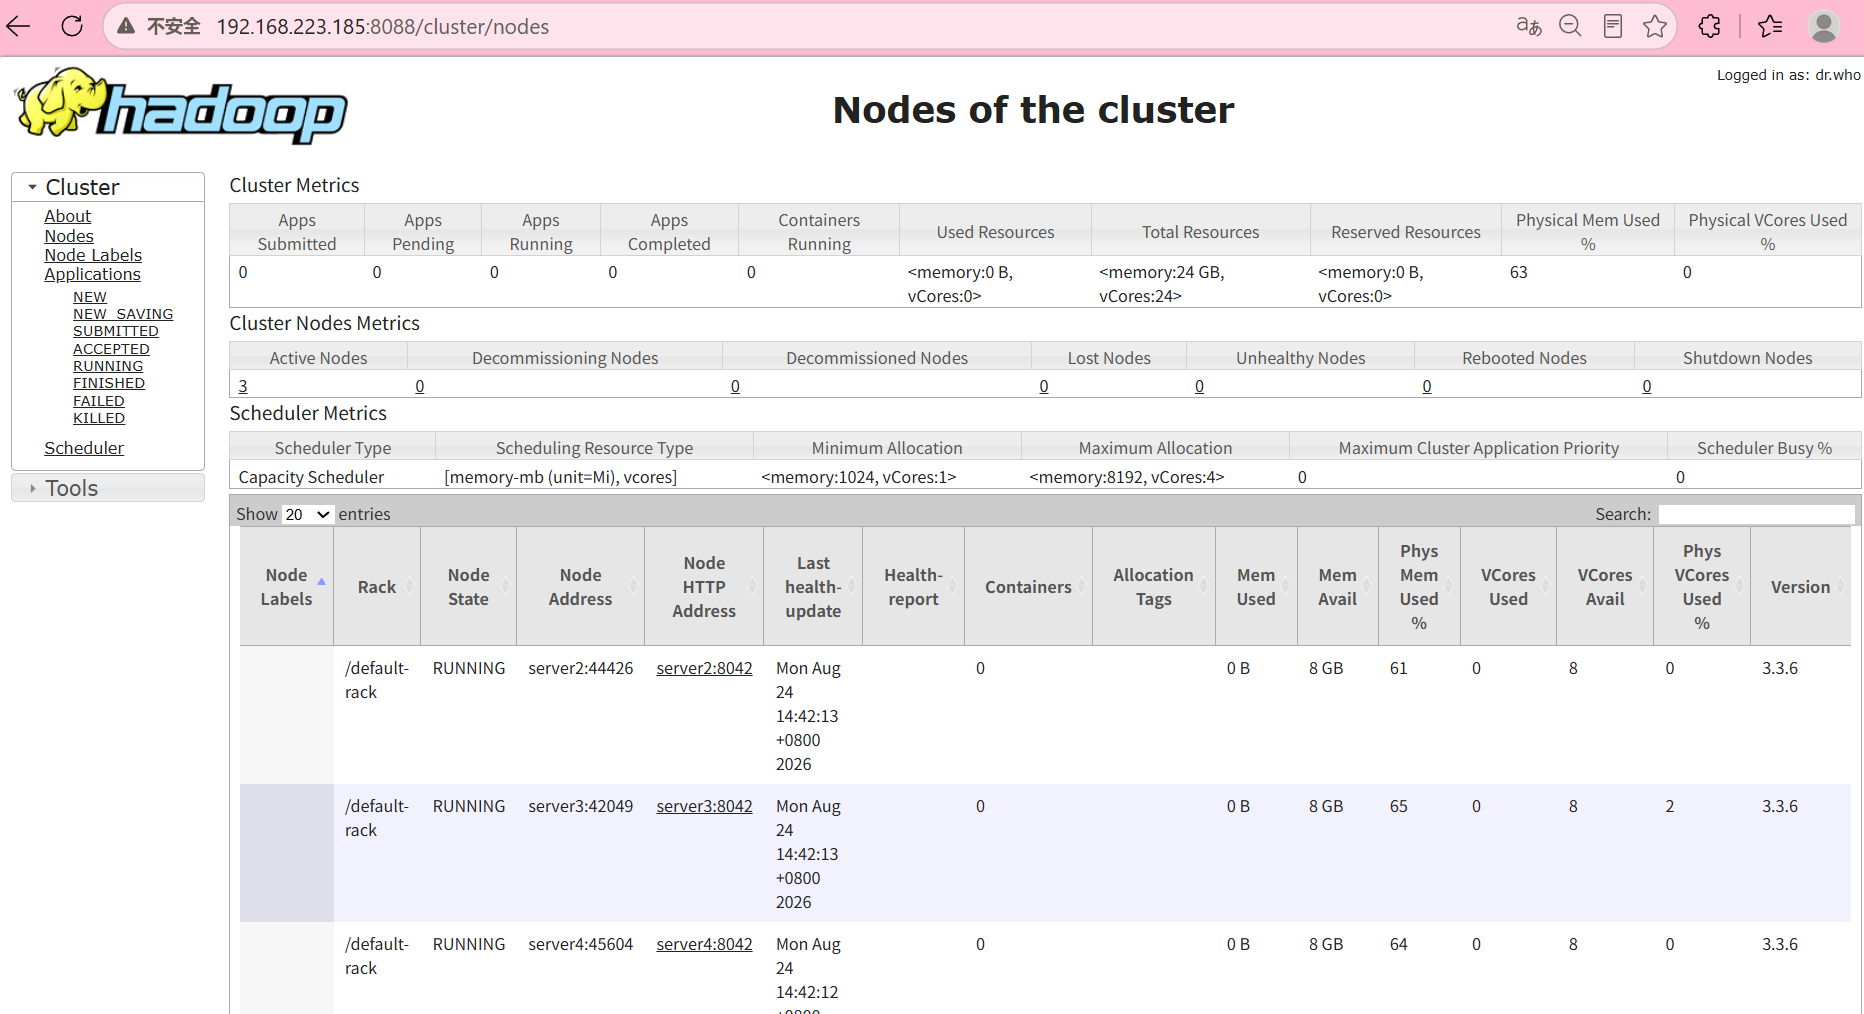The image size is (1864, 1014).
Task: Click the server4:45604 node address cell
Action: click(581, 944)
